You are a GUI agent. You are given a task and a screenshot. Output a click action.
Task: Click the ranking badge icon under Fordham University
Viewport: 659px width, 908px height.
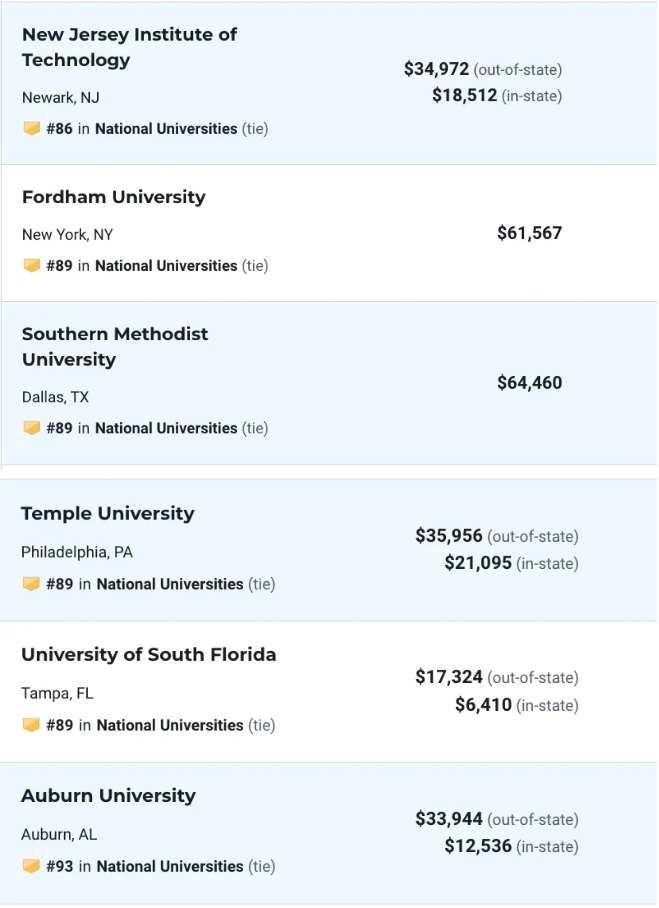[32, 266]
